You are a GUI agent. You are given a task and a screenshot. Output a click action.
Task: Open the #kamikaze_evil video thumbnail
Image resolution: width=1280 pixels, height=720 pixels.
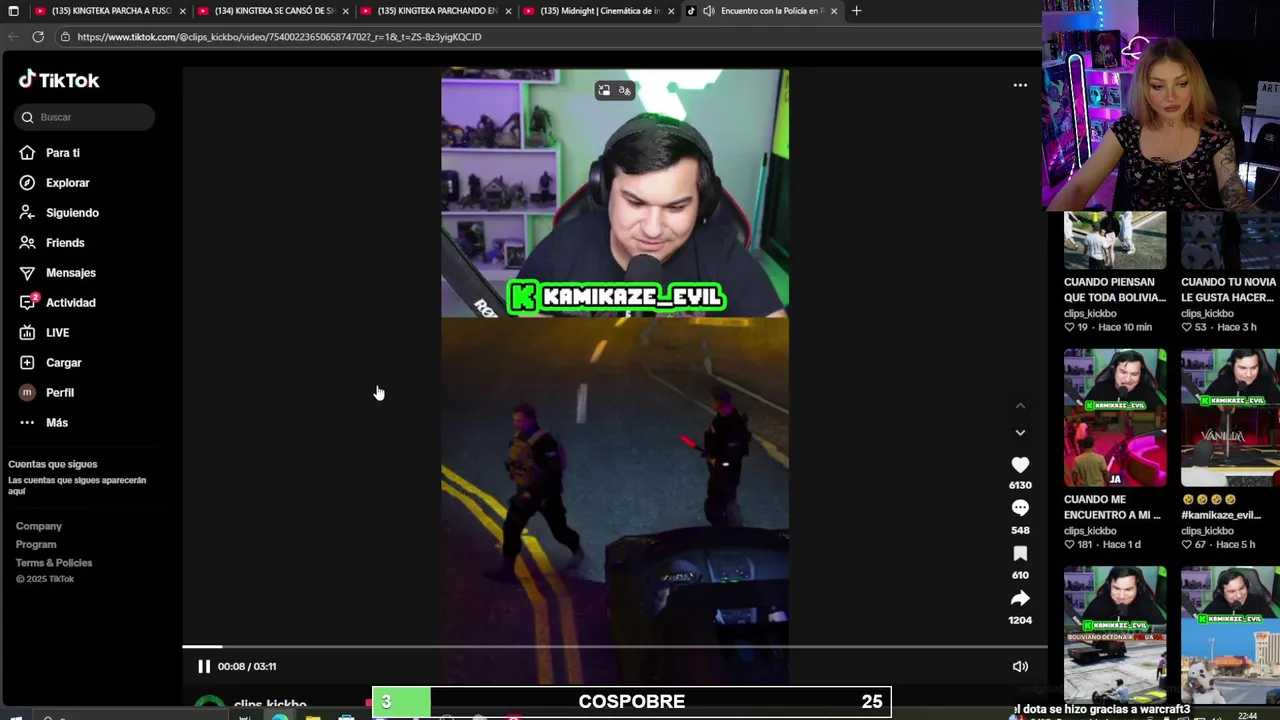1230,417
